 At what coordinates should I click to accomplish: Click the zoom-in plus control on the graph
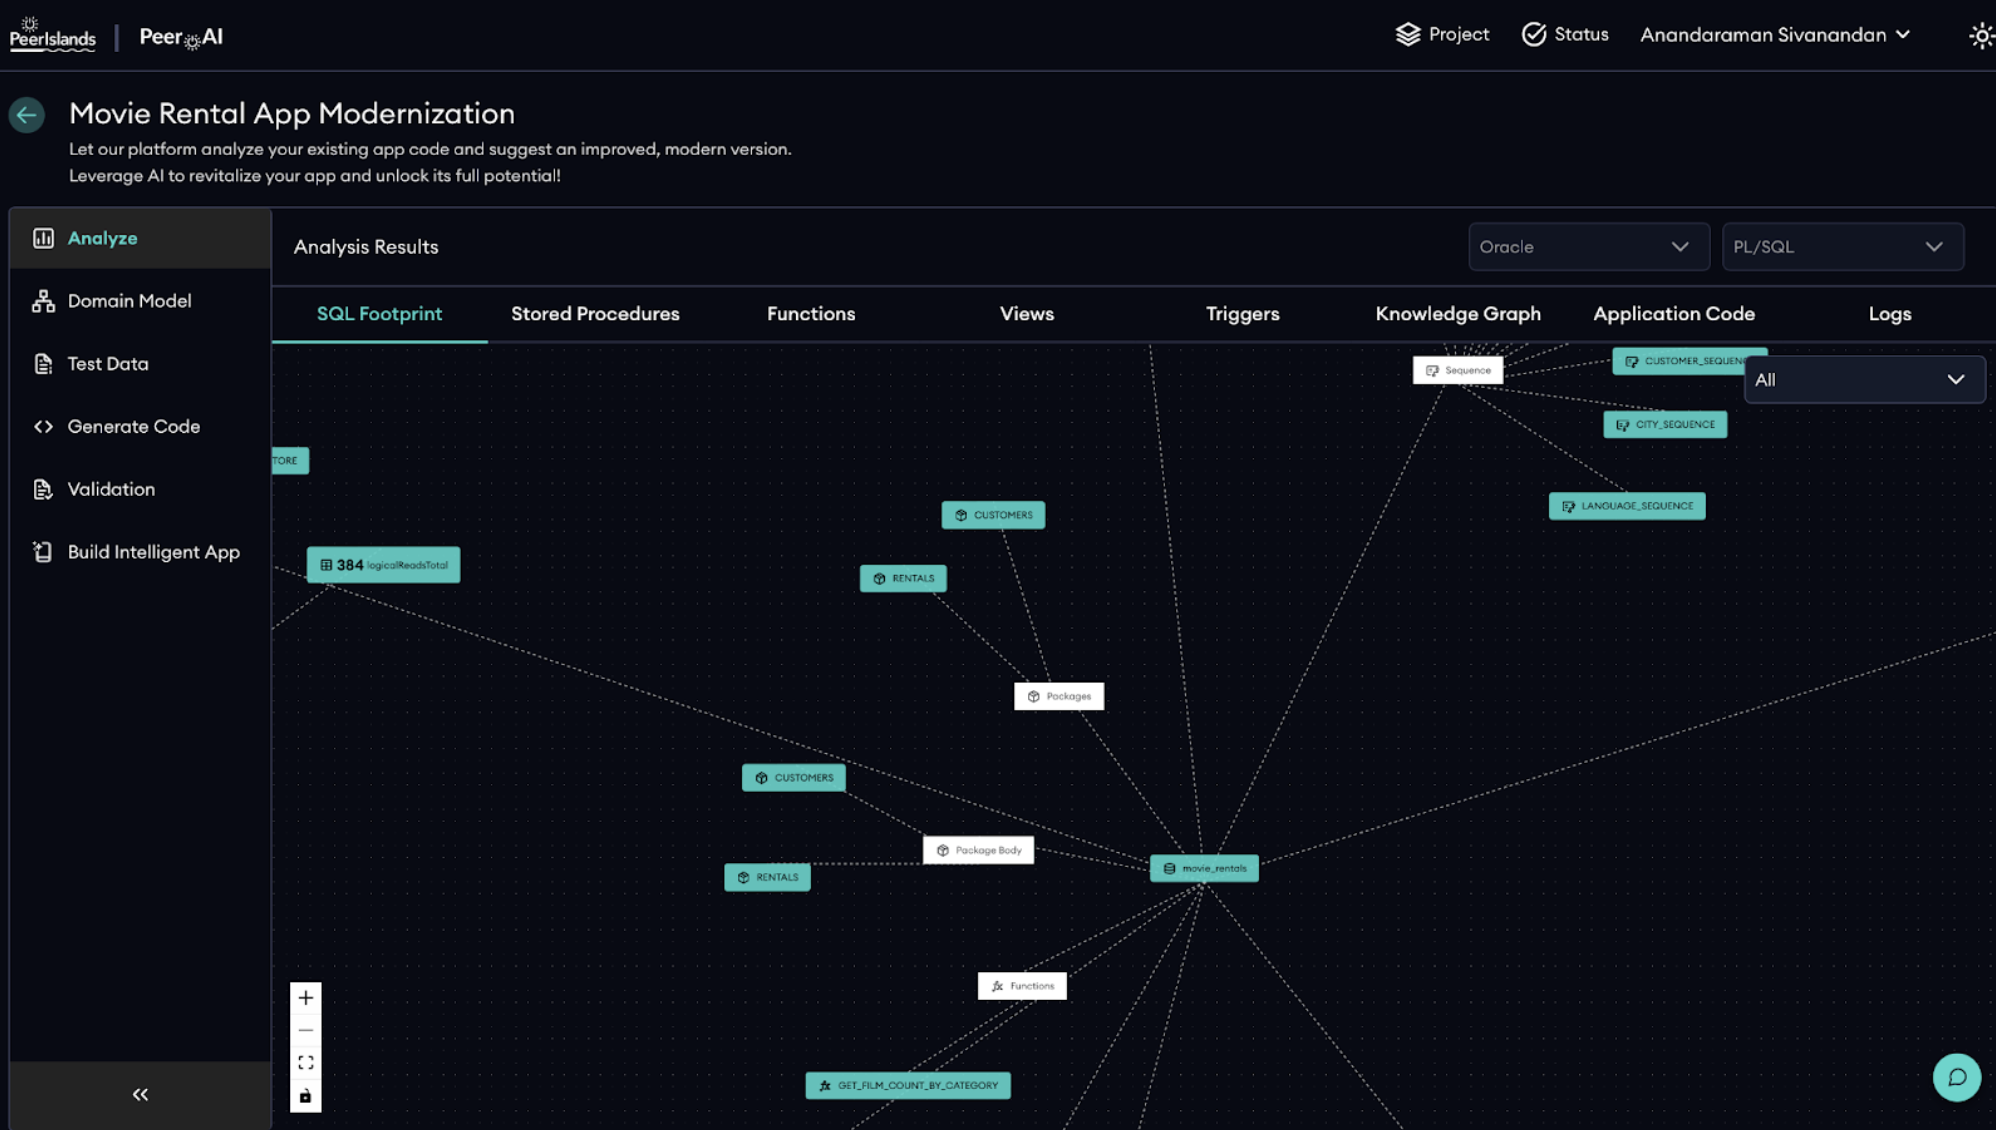(x=306, y=997)
